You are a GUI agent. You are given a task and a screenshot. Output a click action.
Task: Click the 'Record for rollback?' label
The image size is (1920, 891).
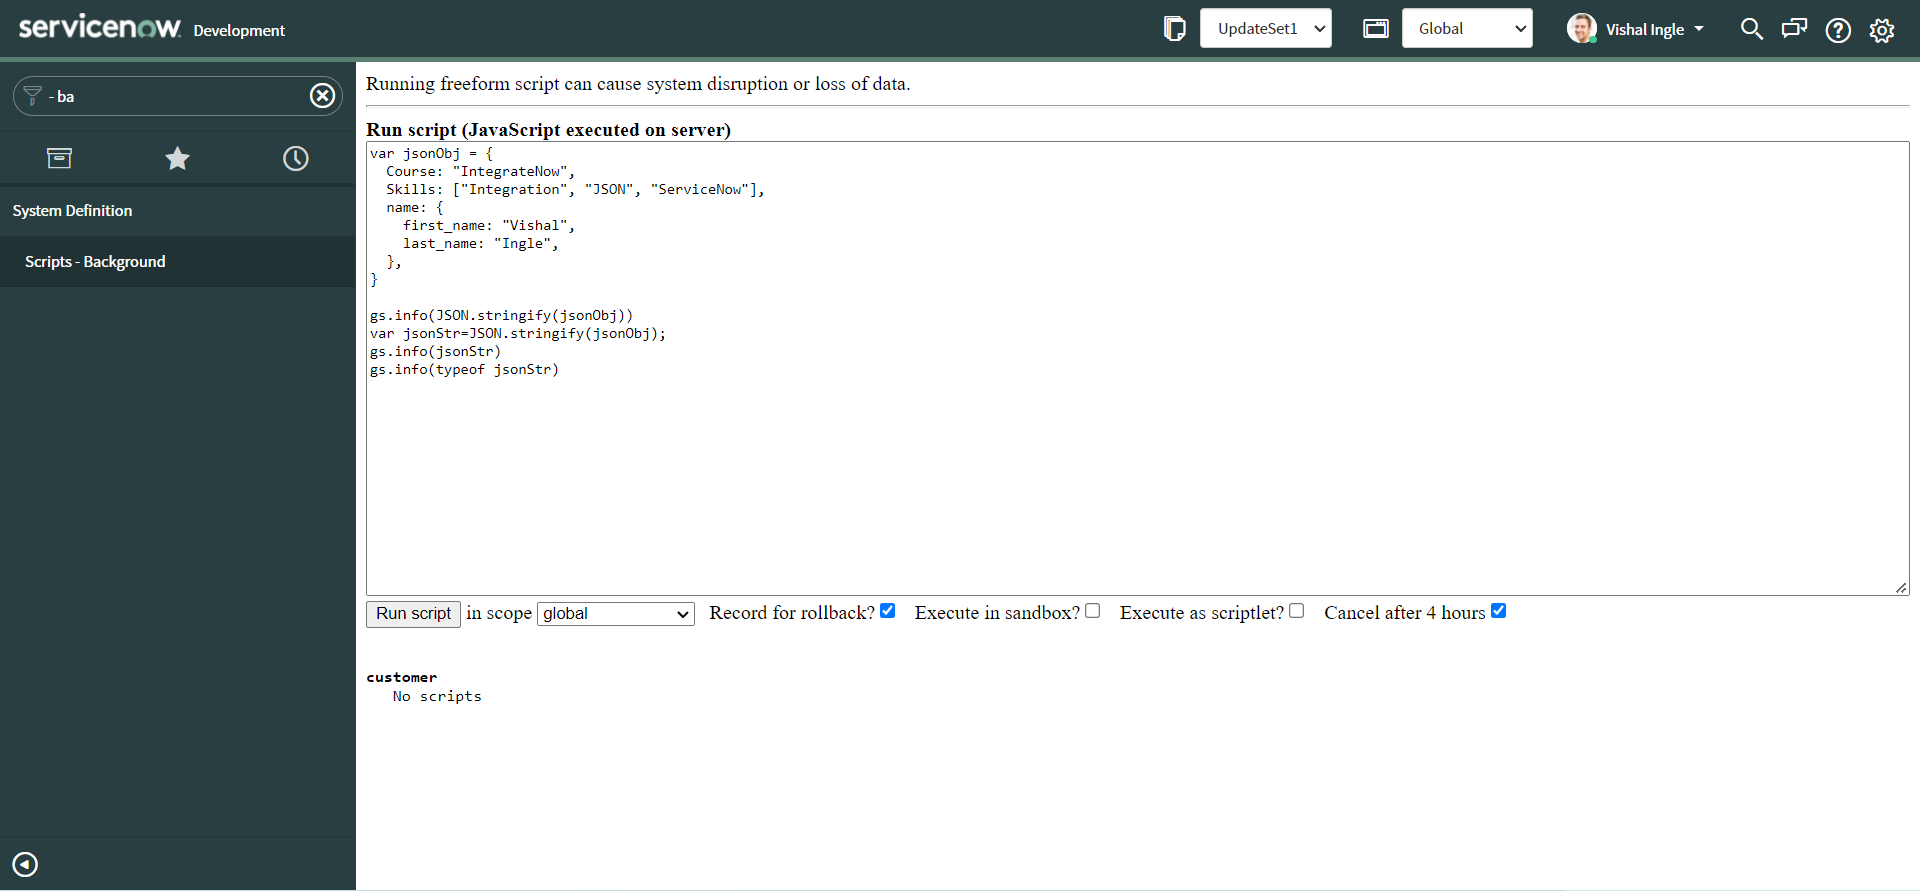pos(792,613)
